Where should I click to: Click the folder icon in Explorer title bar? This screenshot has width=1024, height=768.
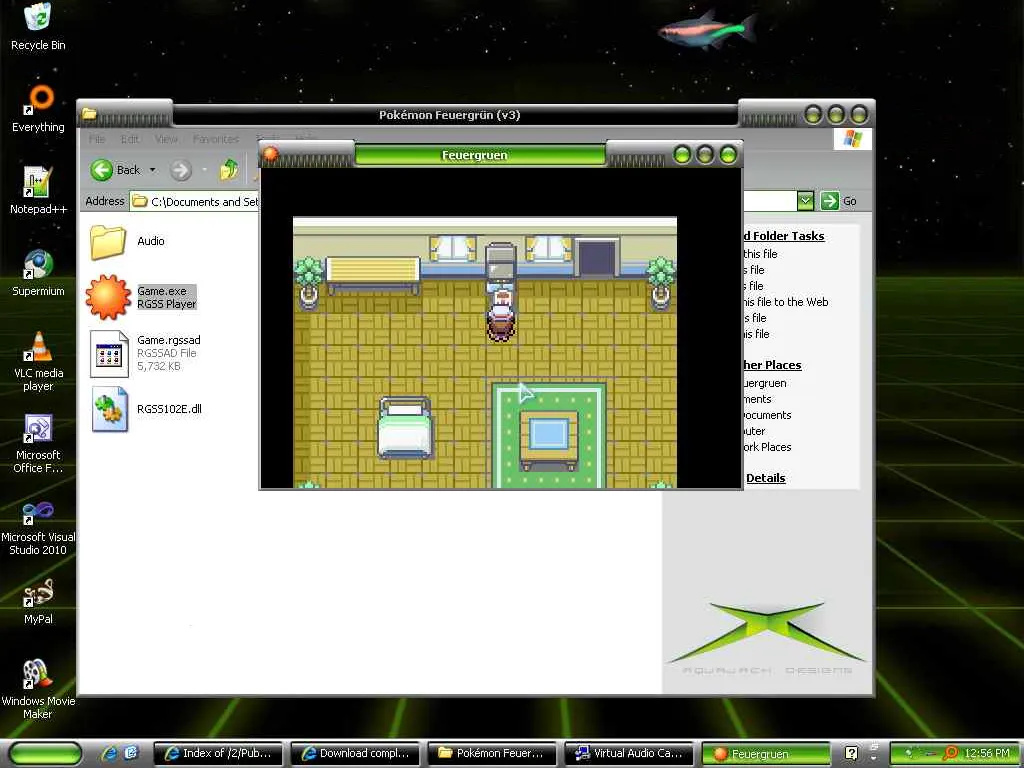pyautogui.click(x=89, y=114)
